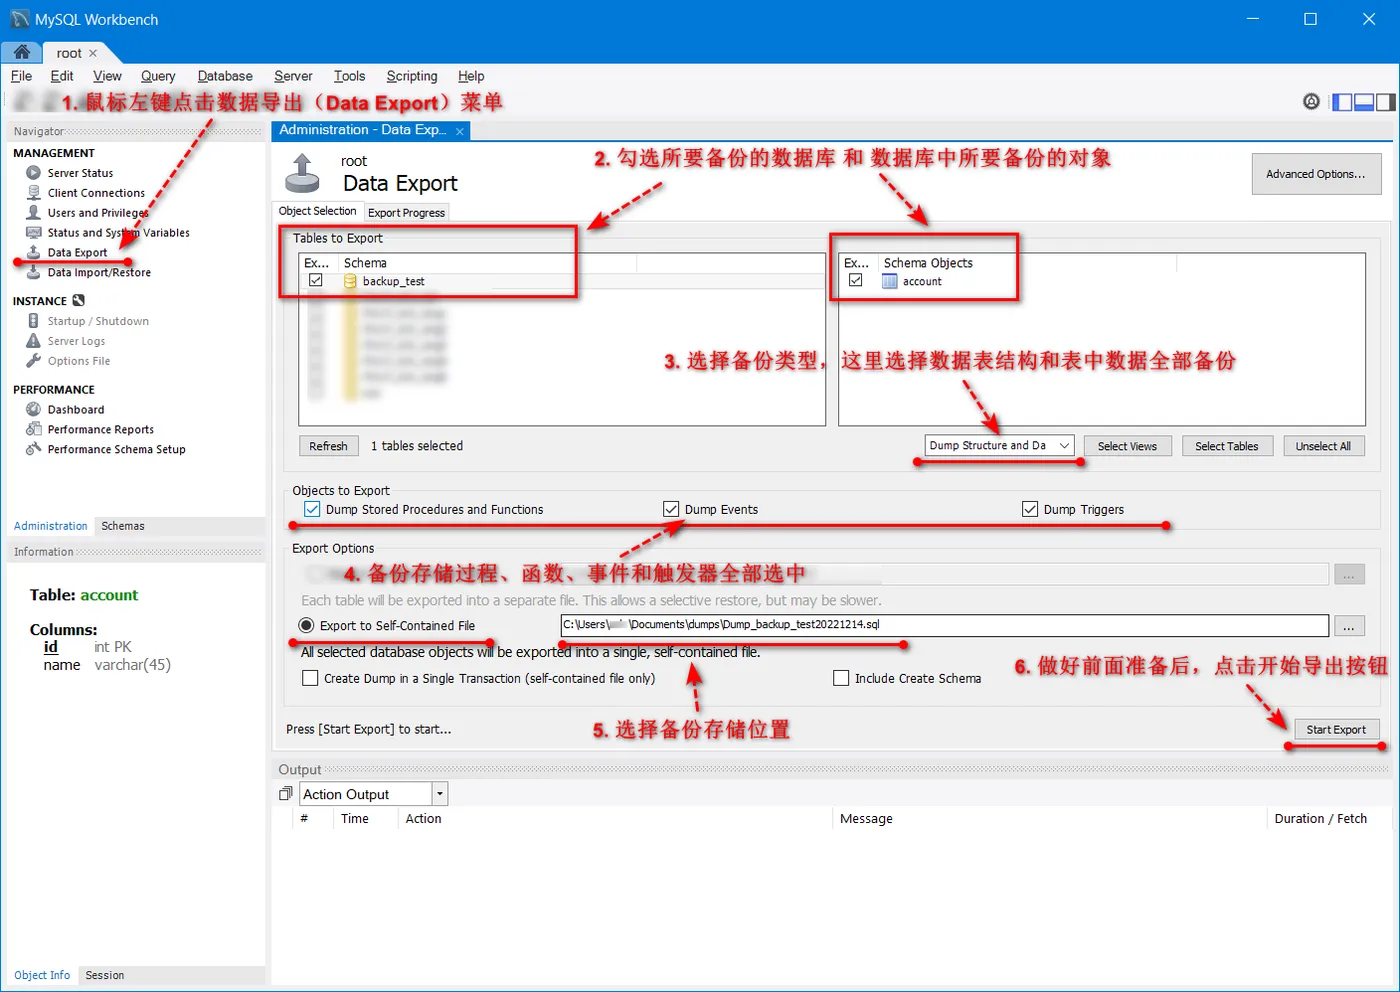Open the File menu
This screenshot has width=1400, height=992.
[x=21, y=76]
